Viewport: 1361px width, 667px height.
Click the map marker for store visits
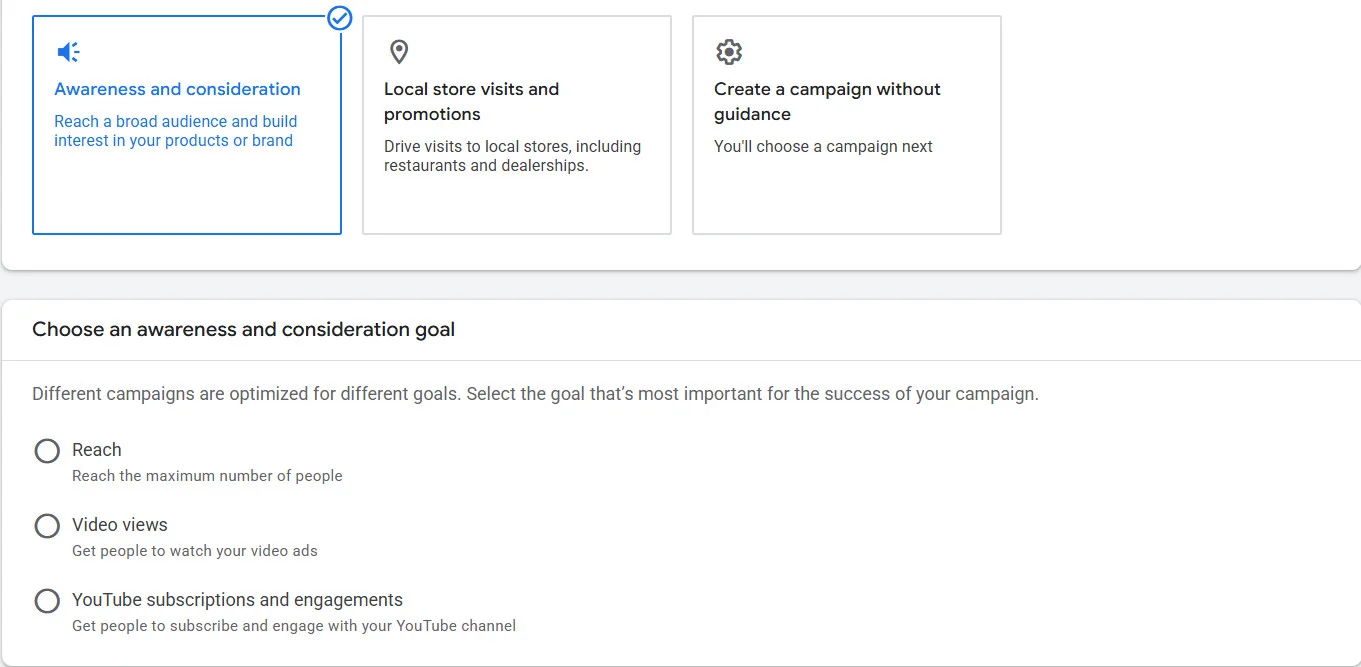(398, 51)
